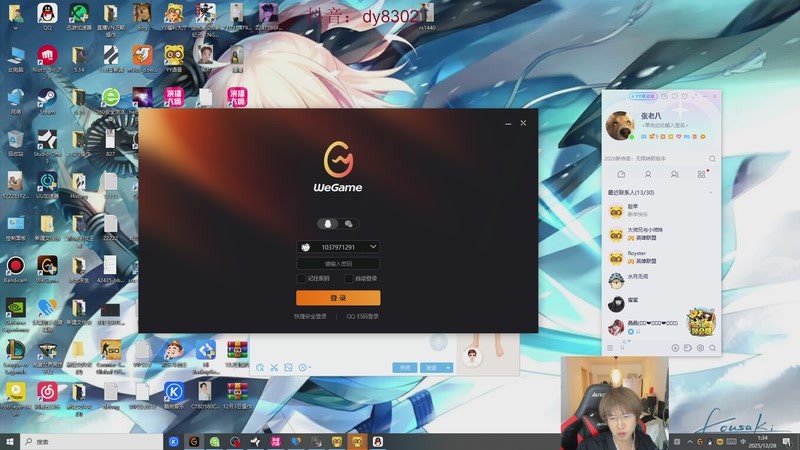Open the PotPlayer desktop shortcut
The width and height of the screenshot is (800, 450).
point(15,399)
